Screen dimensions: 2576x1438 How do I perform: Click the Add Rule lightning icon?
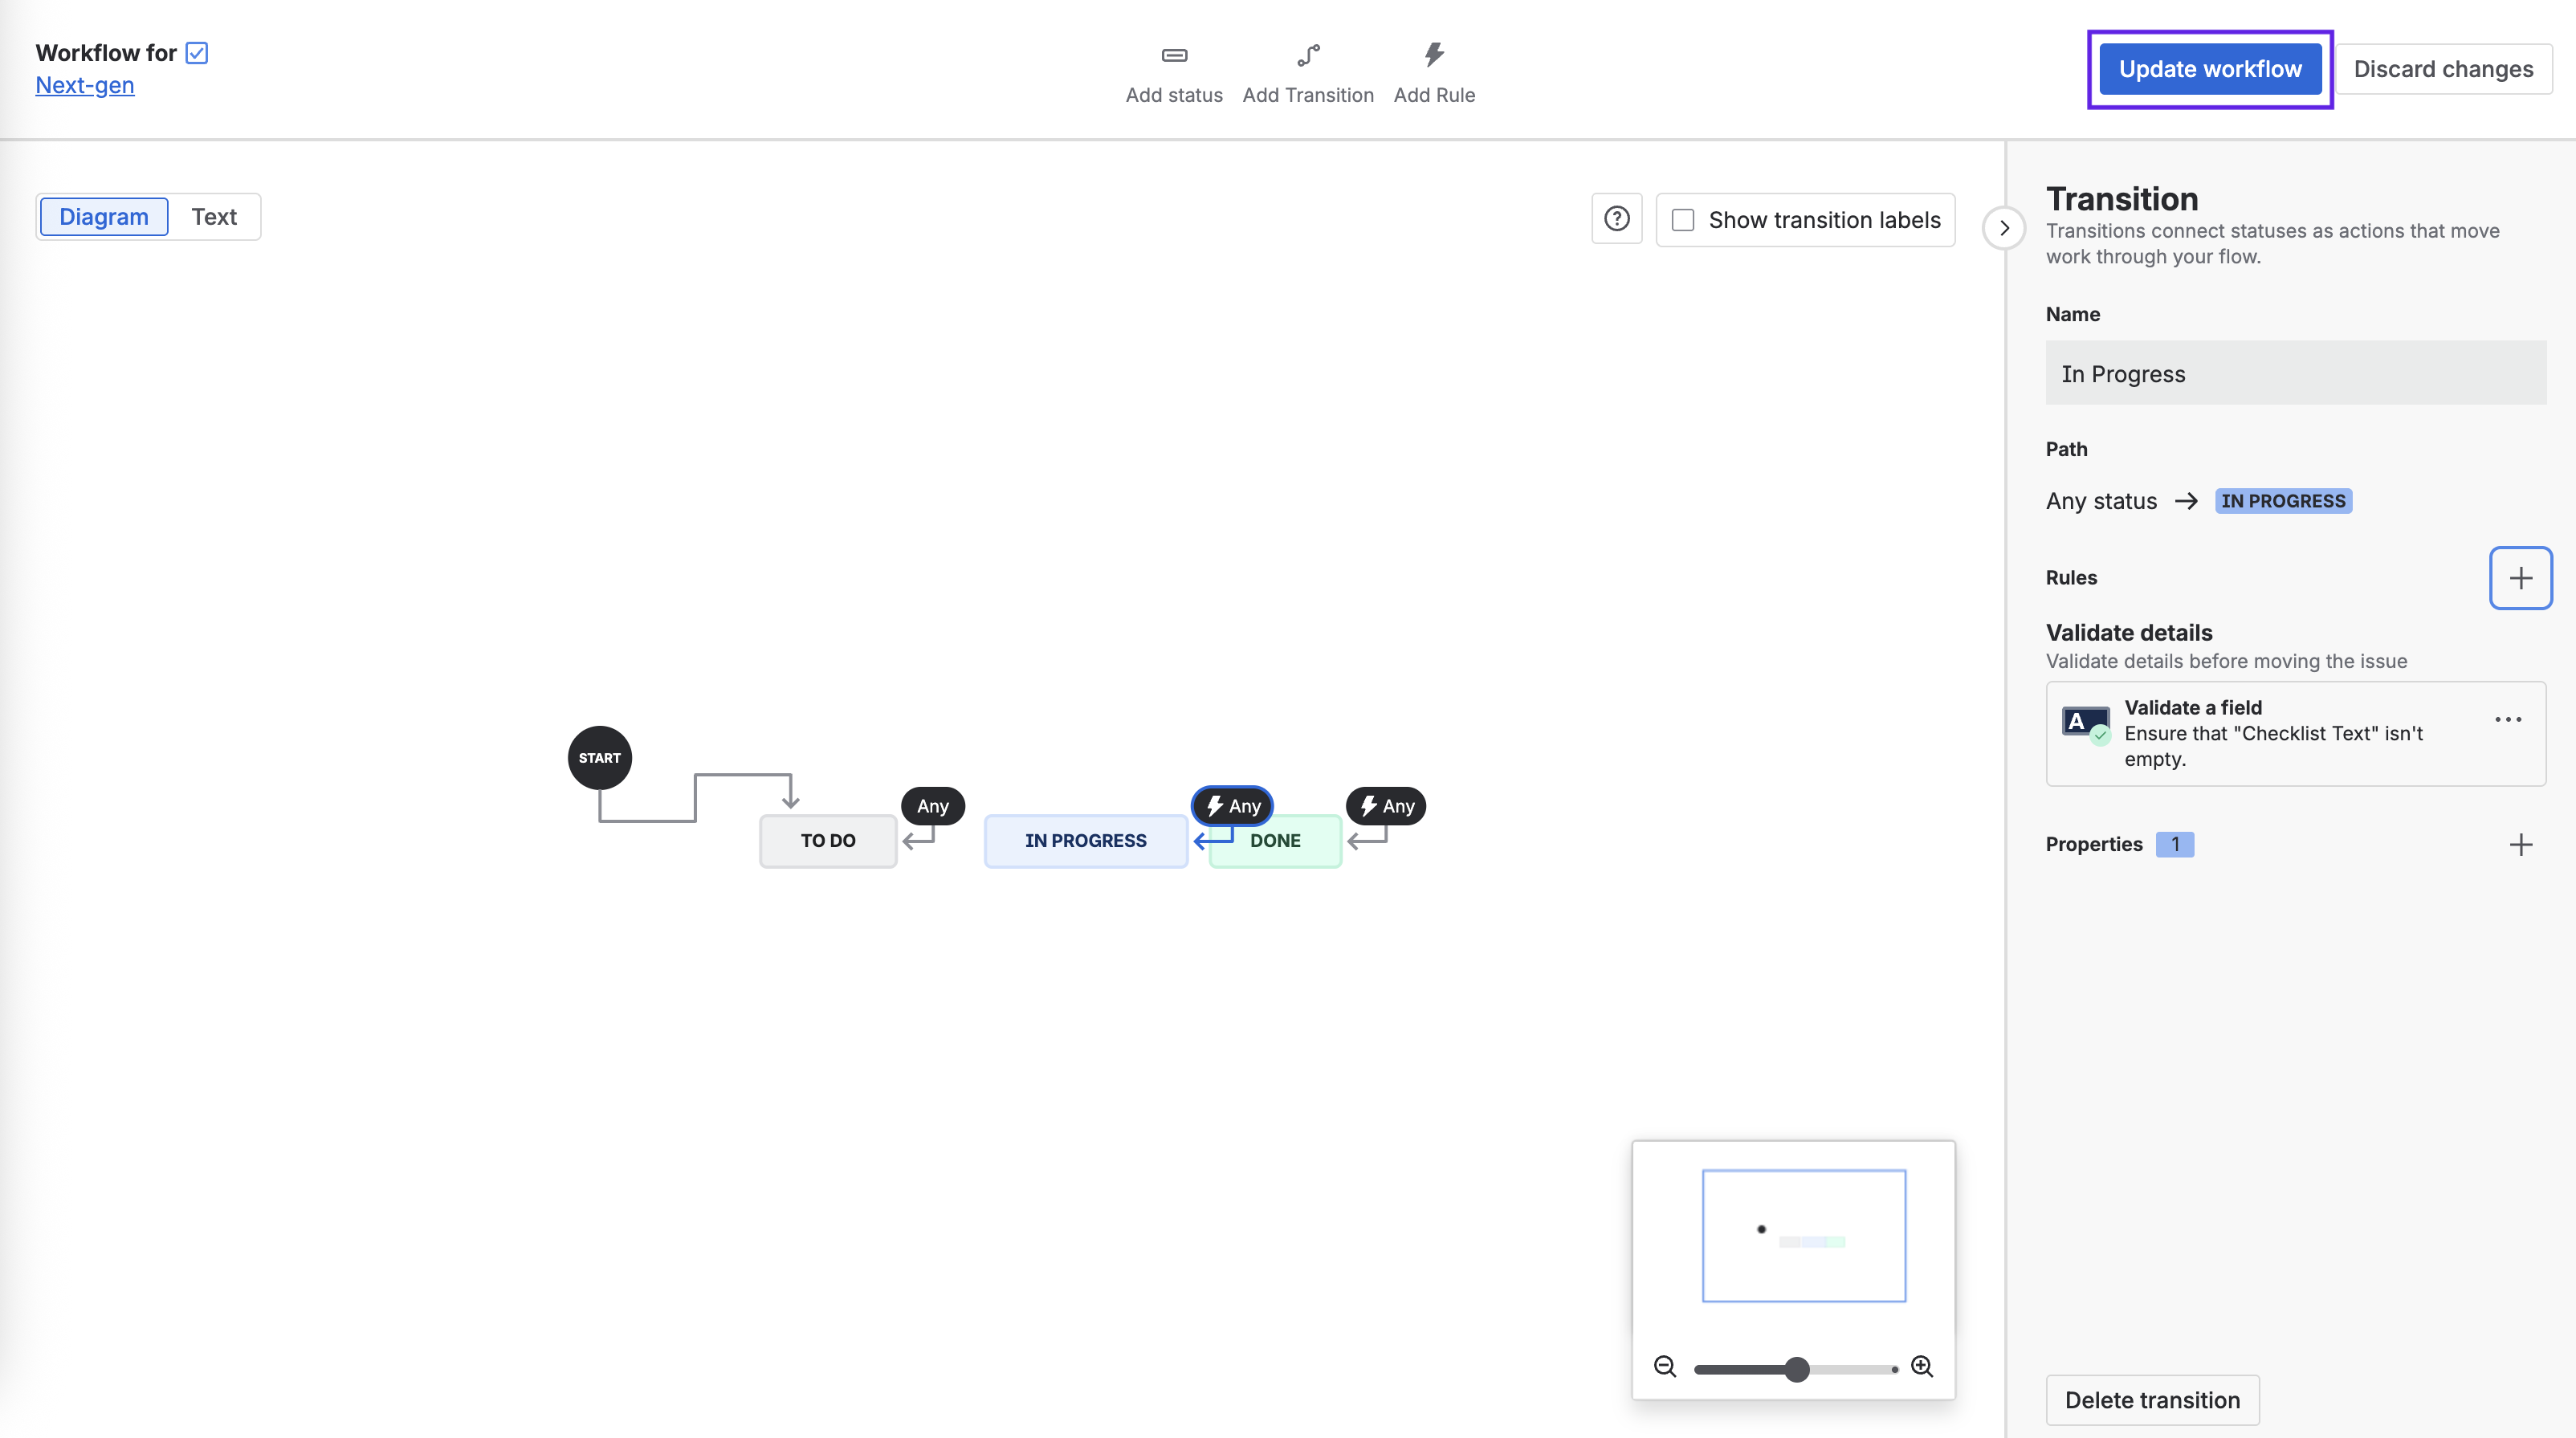point(1434,54)
